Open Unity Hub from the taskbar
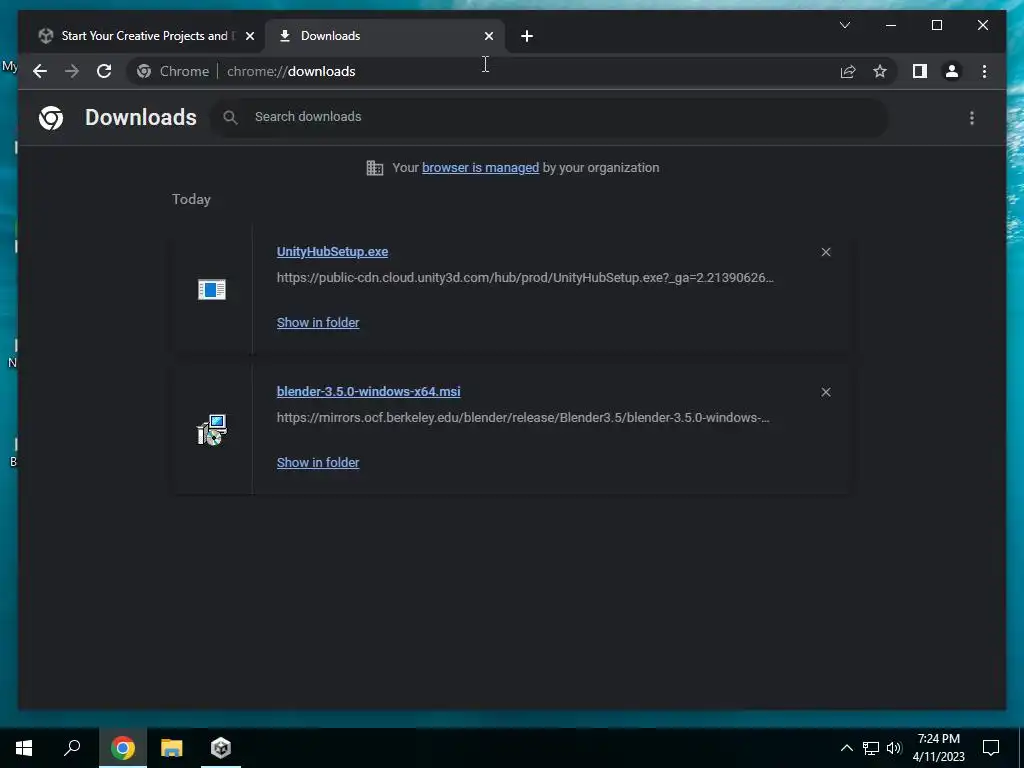Image resolution: width=1024 pixels, height=768 pixels. (x=221, y=748)
